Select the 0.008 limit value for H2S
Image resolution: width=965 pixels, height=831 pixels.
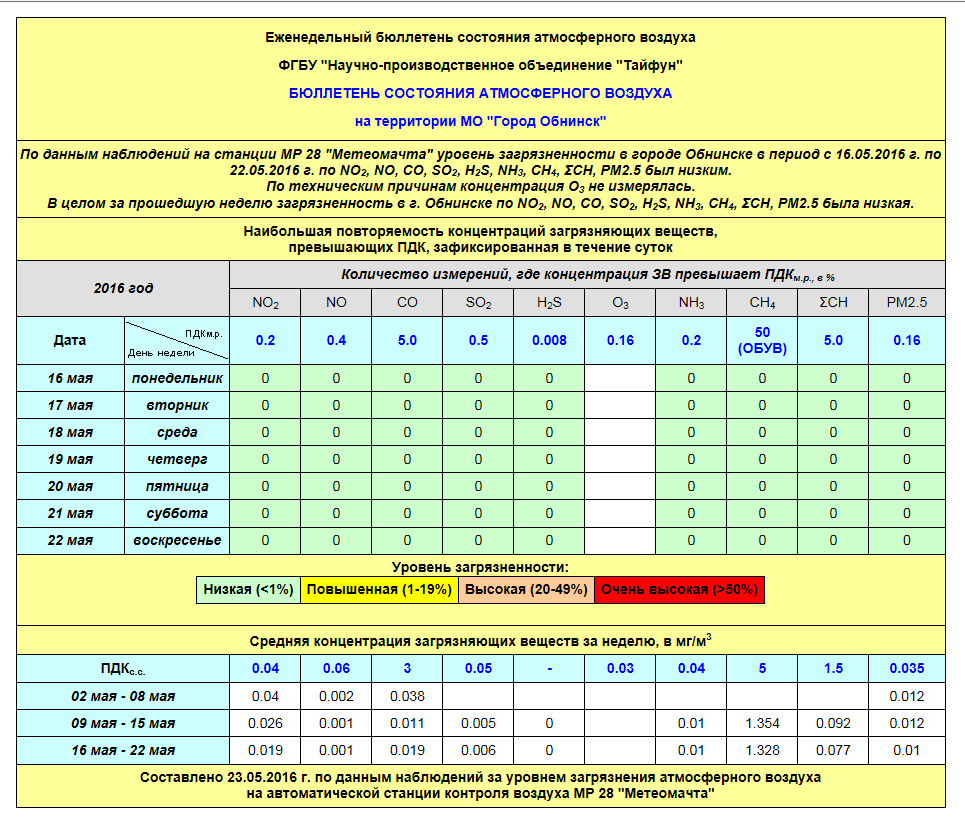pyautogui.click(x=549, y=340)
